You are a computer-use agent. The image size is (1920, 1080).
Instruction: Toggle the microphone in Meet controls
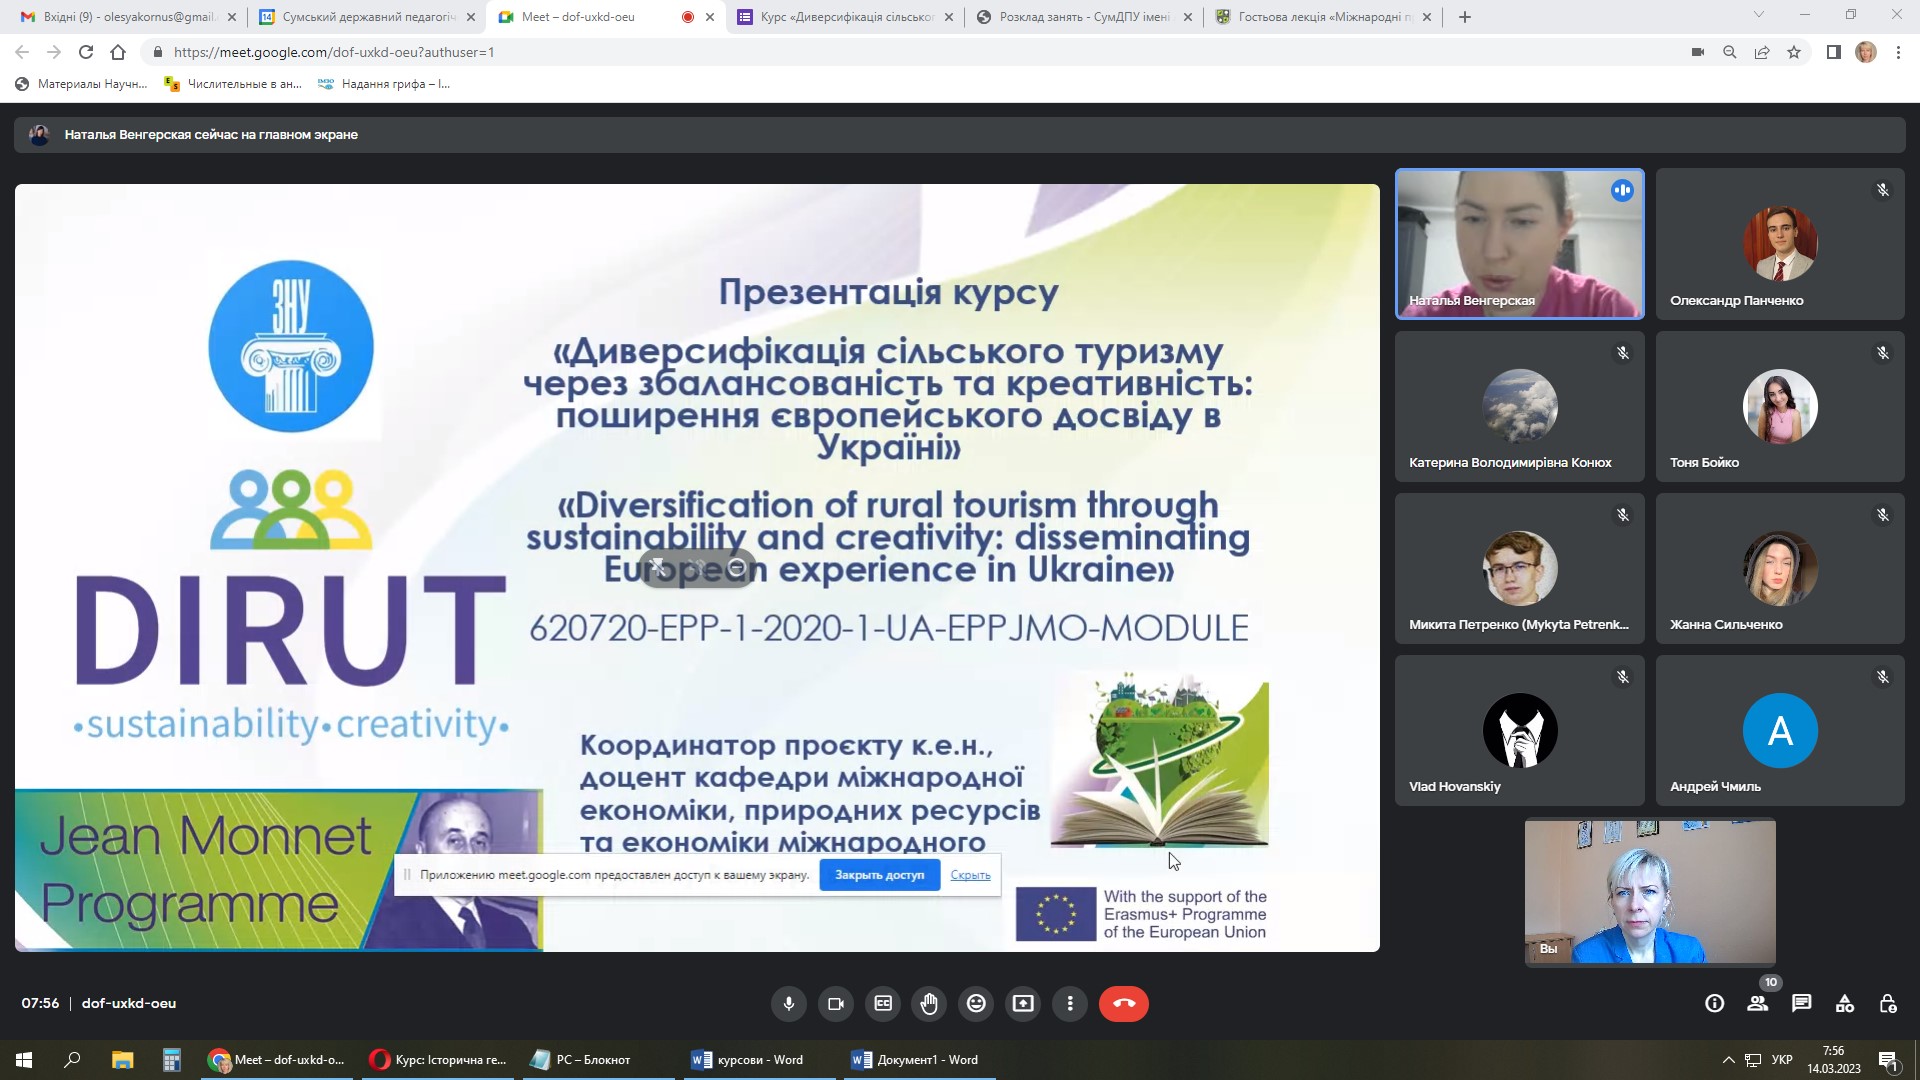tap(789, 1003)
